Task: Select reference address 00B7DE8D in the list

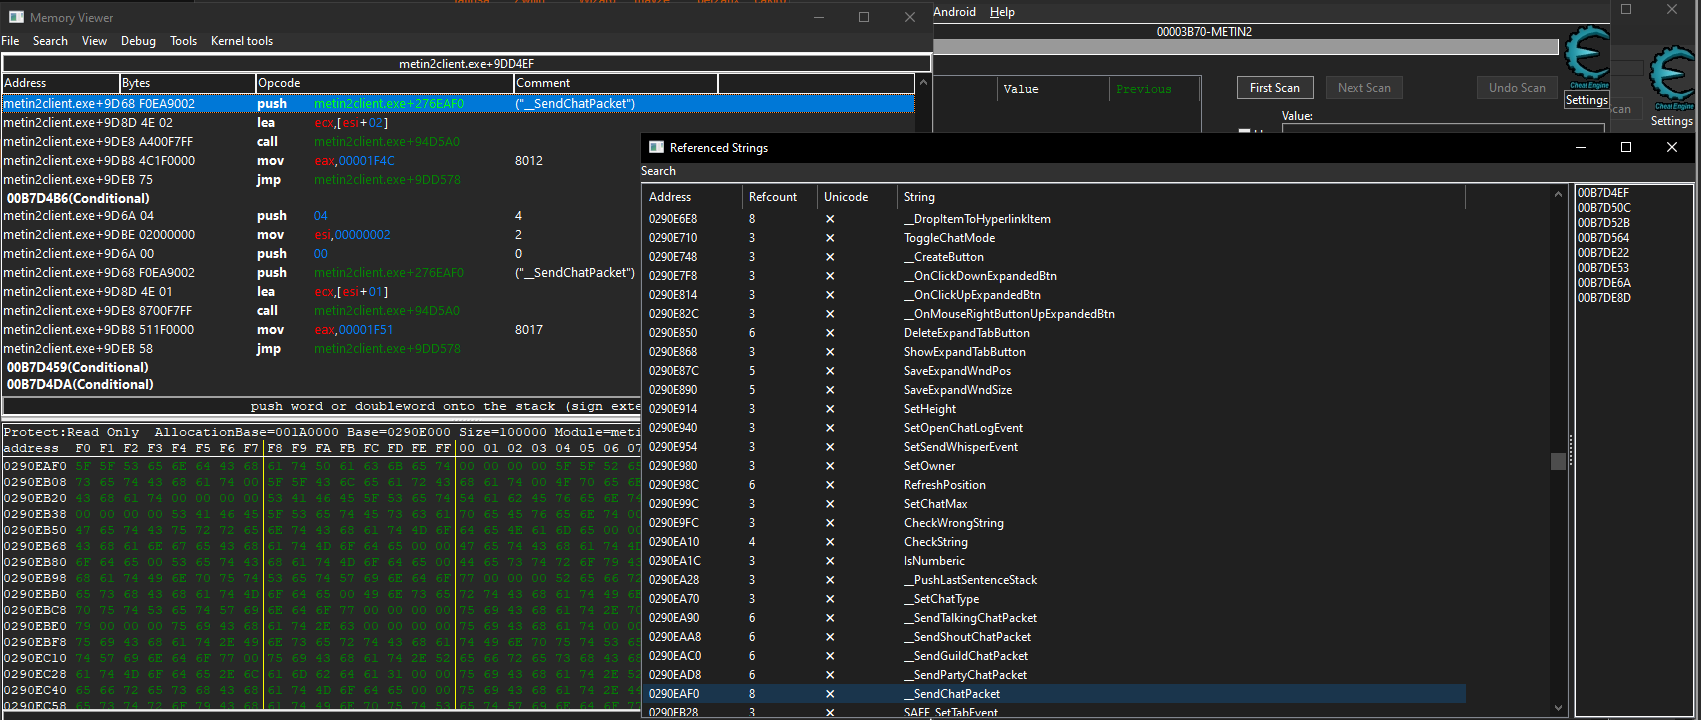Action: (1633, 298)
